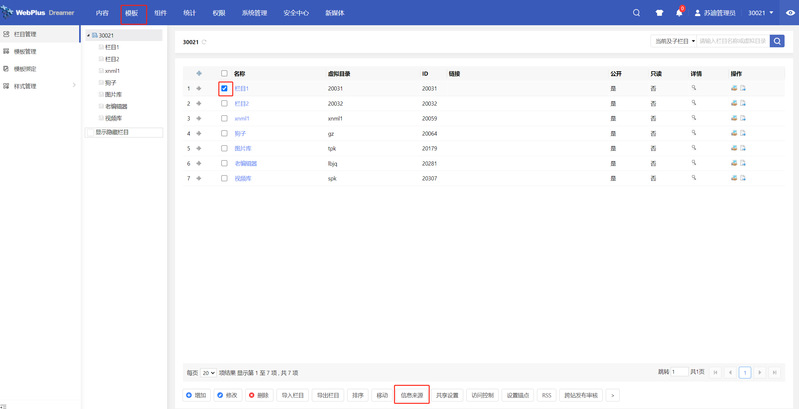Open the last top navigation menu
Viewport: 799px width, 409px height.
334,13
